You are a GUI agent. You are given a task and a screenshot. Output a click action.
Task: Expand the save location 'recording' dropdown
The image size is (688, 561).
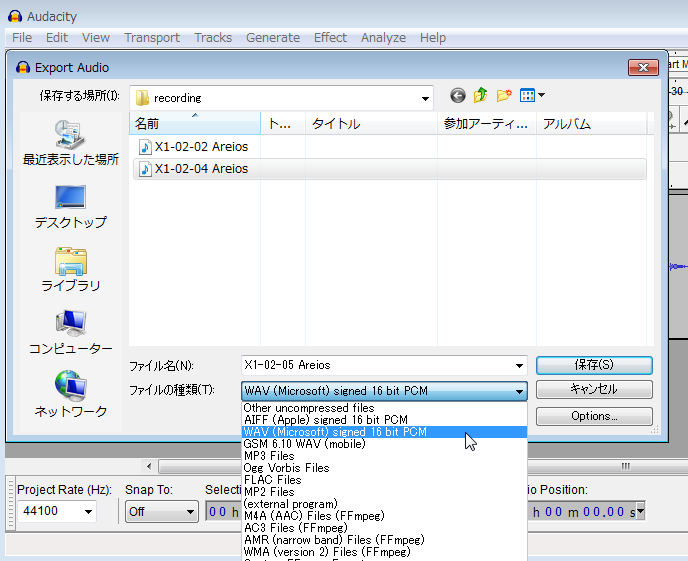[425, 98]
